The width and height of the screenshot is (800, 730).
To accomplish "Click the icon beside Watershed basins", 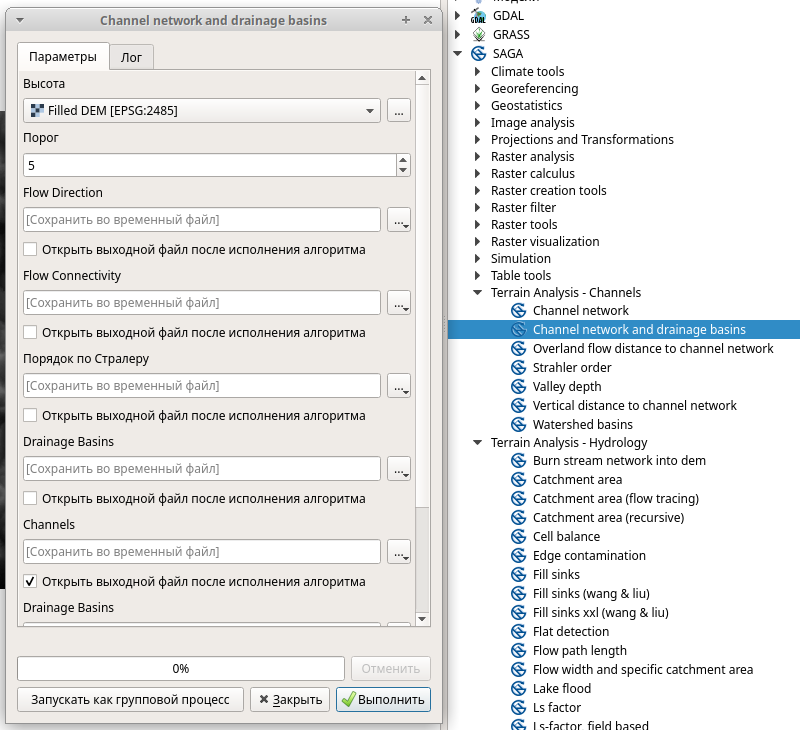I will coord(518,425).
